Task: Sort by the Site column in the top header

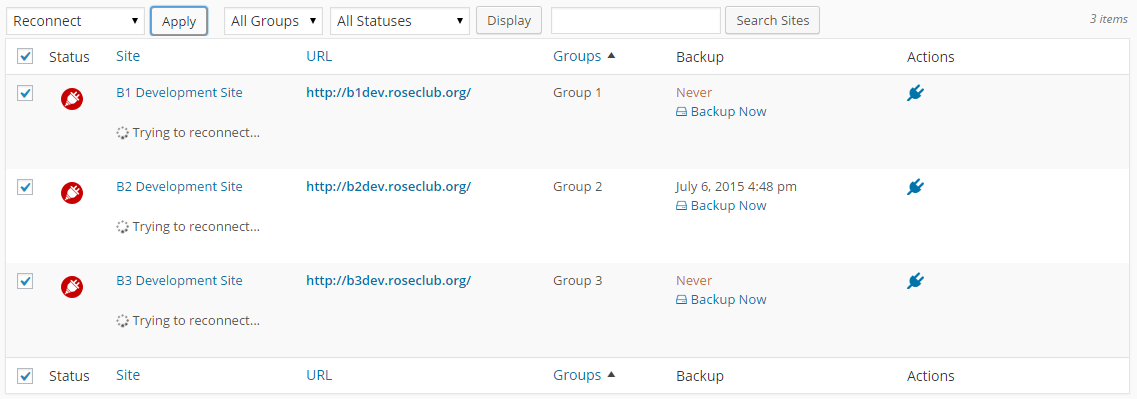Action: tap(128, 56)
